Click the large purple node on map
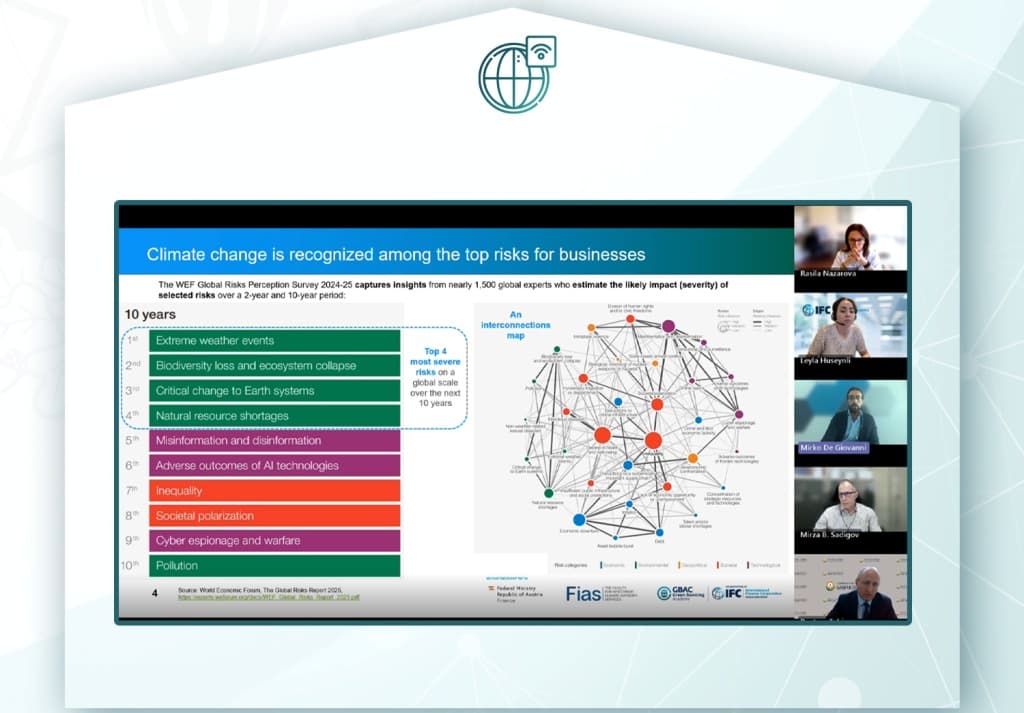The width and height of the screenshot is (1024, 713). point(668,326)
